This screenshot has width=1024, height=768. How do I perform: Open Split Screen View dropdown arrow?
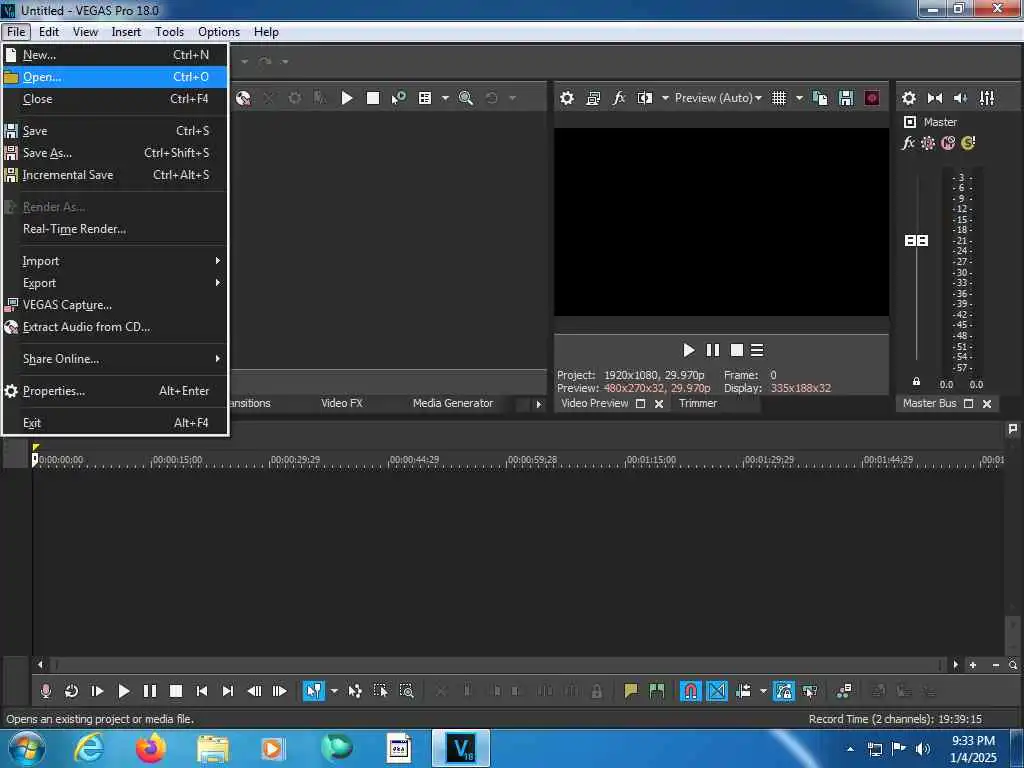[x=665, y=98]
